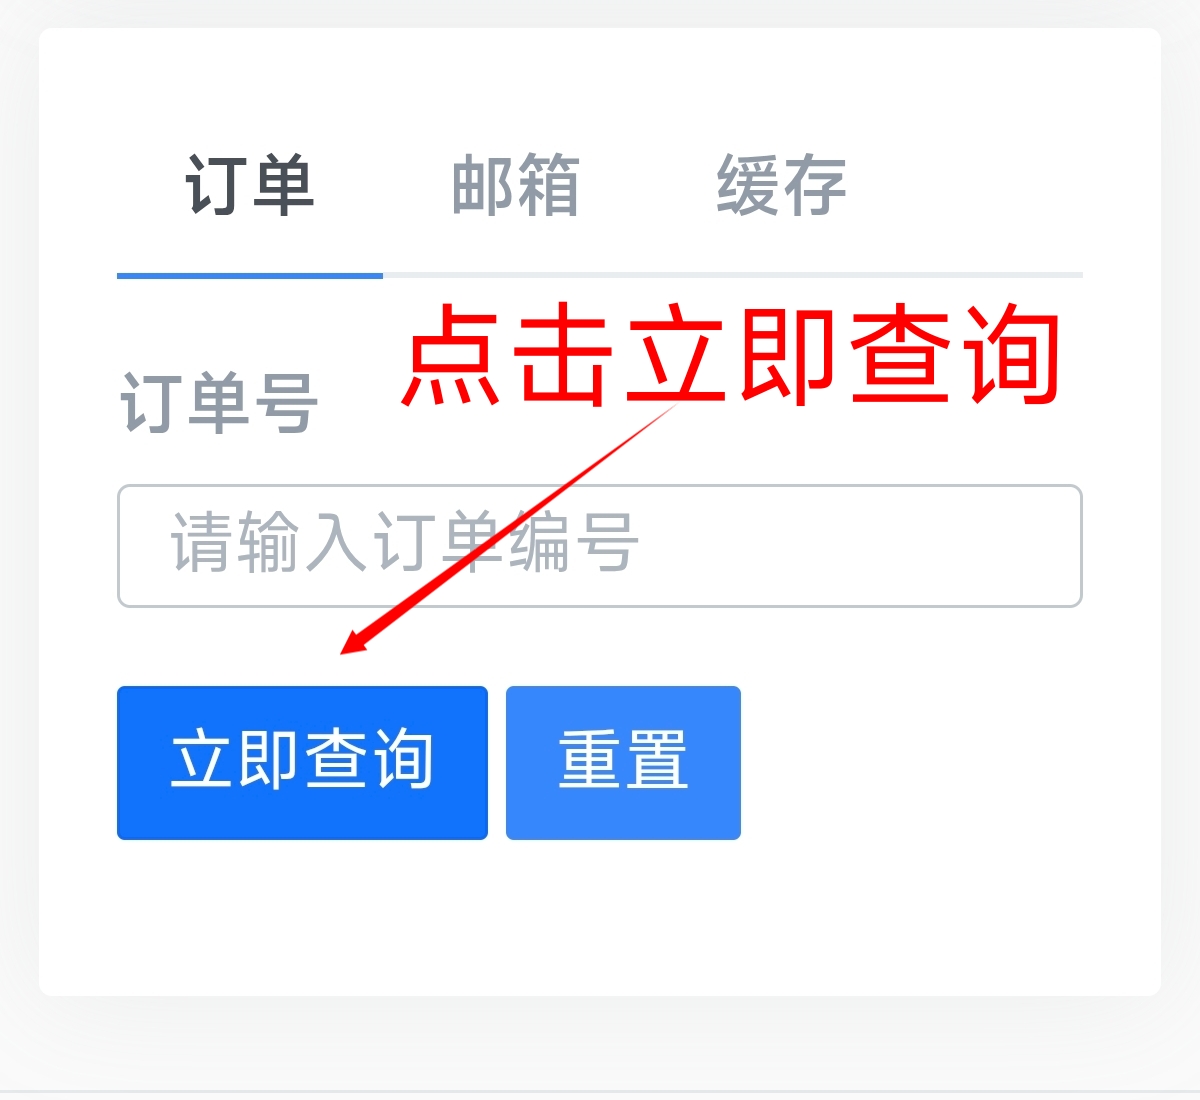Focus the 请输入订单编号 input field

point(600,546)
